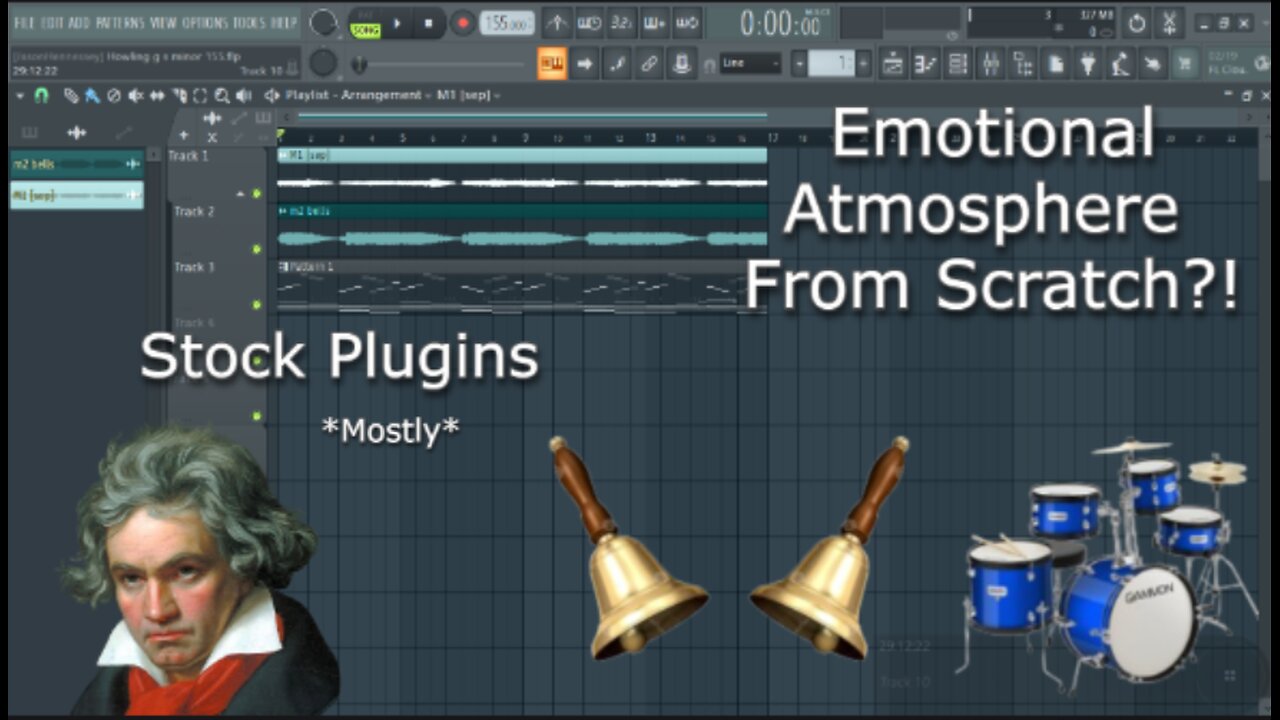This screenshot has width=1280, height=720.
Task: Select the playlist Paint brush tool
Action: click(91, 96)
